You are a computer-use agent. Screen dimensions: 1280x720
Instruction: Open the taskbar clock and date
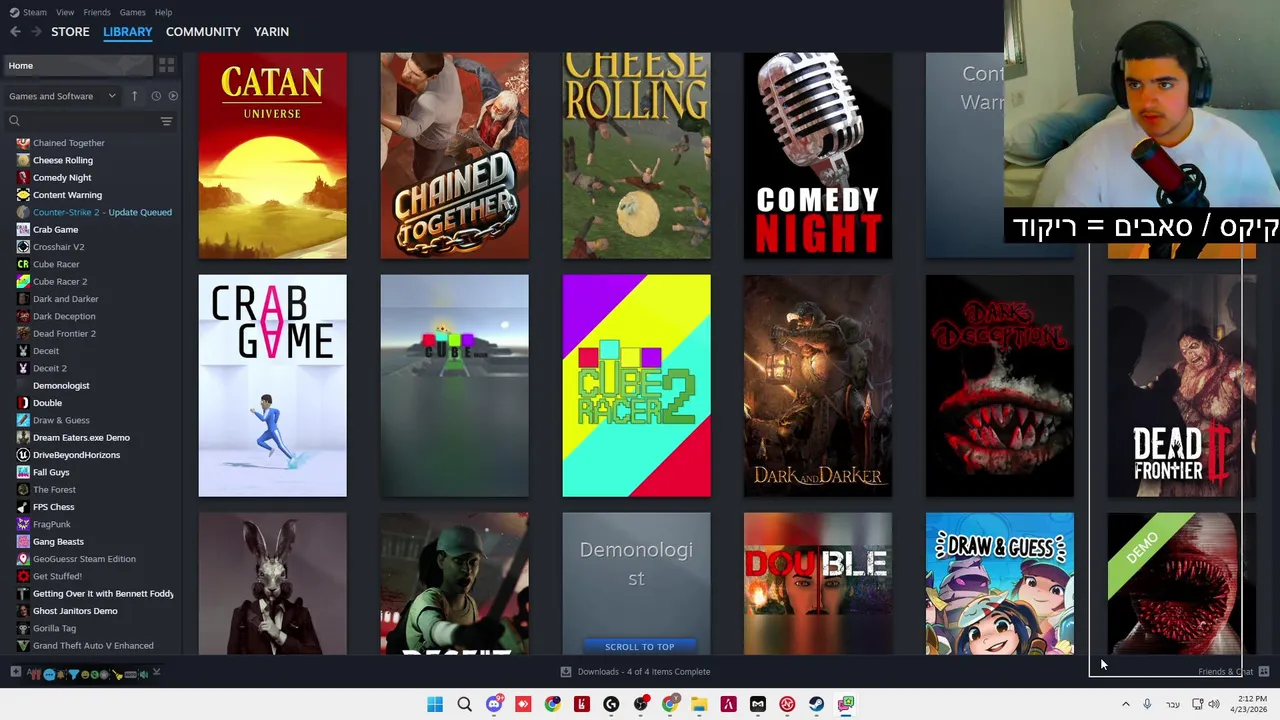click(x=1248, y=704)
